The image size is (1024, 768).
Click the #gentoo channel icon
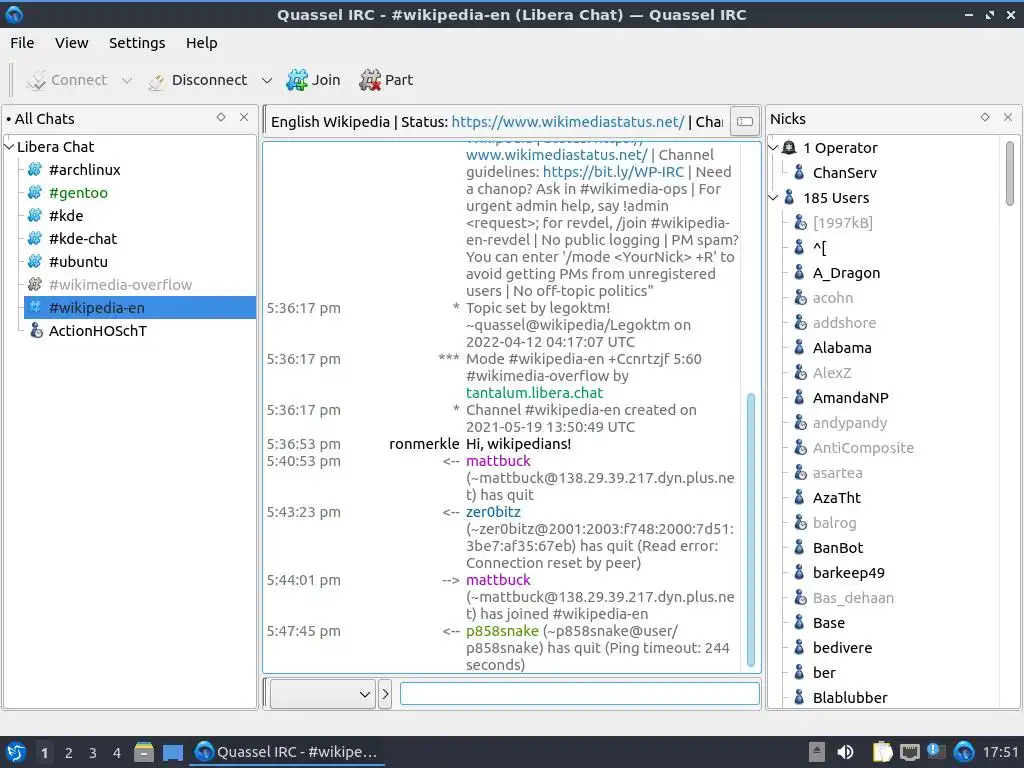point(35,193)
